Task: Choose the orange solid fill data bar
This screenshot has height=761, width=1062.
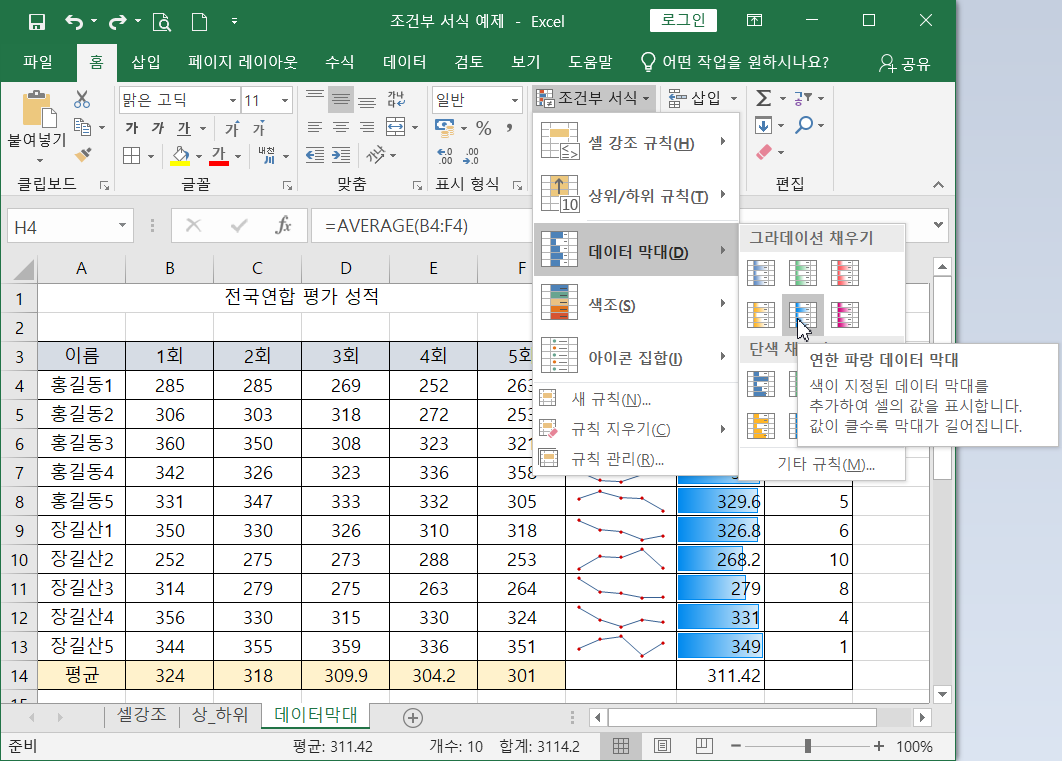Action: tap(761, 426)
